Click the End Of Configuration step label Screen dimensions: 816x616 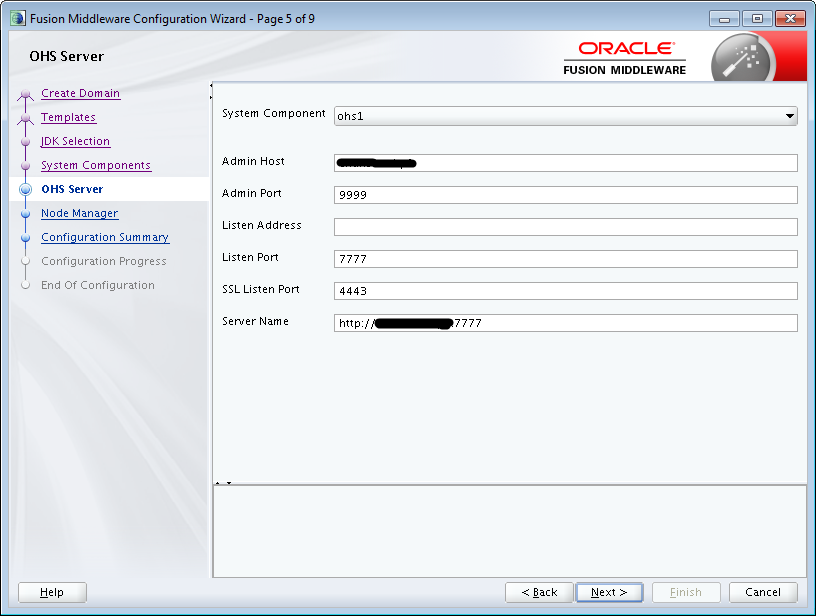[x=98, y=285]
